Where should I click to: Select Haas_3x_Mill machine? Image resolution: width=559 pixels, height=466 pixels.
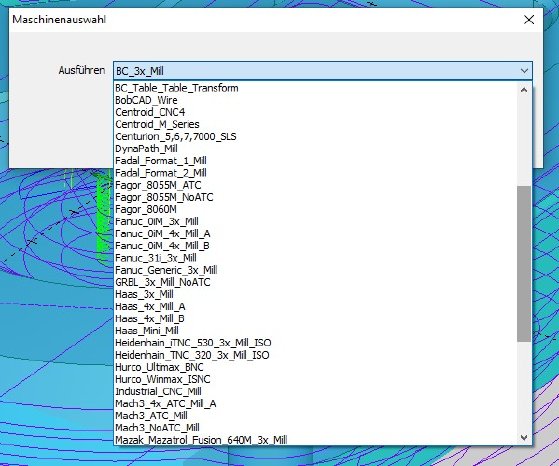click(316, 294)
